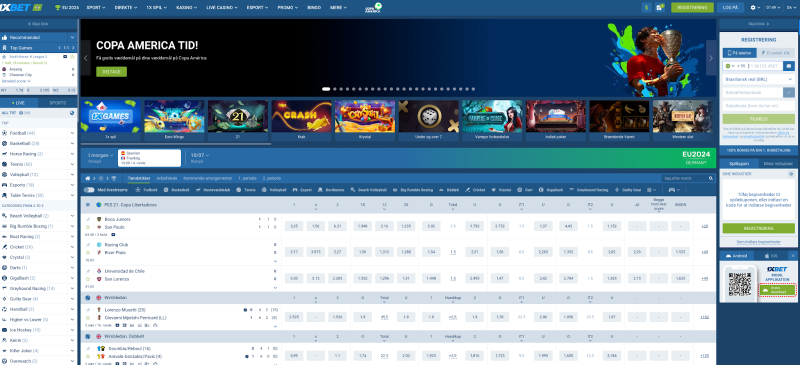Favorite South Korea K League 2 game star
The width and height of the screenshot is (800, 365).
pyautogui.click(x=72, y=57)
